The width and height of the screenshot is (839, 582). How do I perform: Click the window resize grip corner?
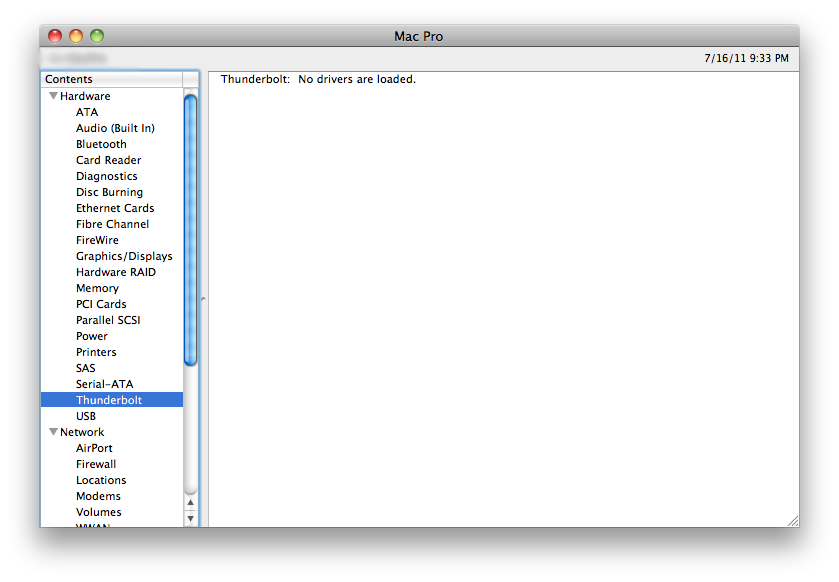793,521
